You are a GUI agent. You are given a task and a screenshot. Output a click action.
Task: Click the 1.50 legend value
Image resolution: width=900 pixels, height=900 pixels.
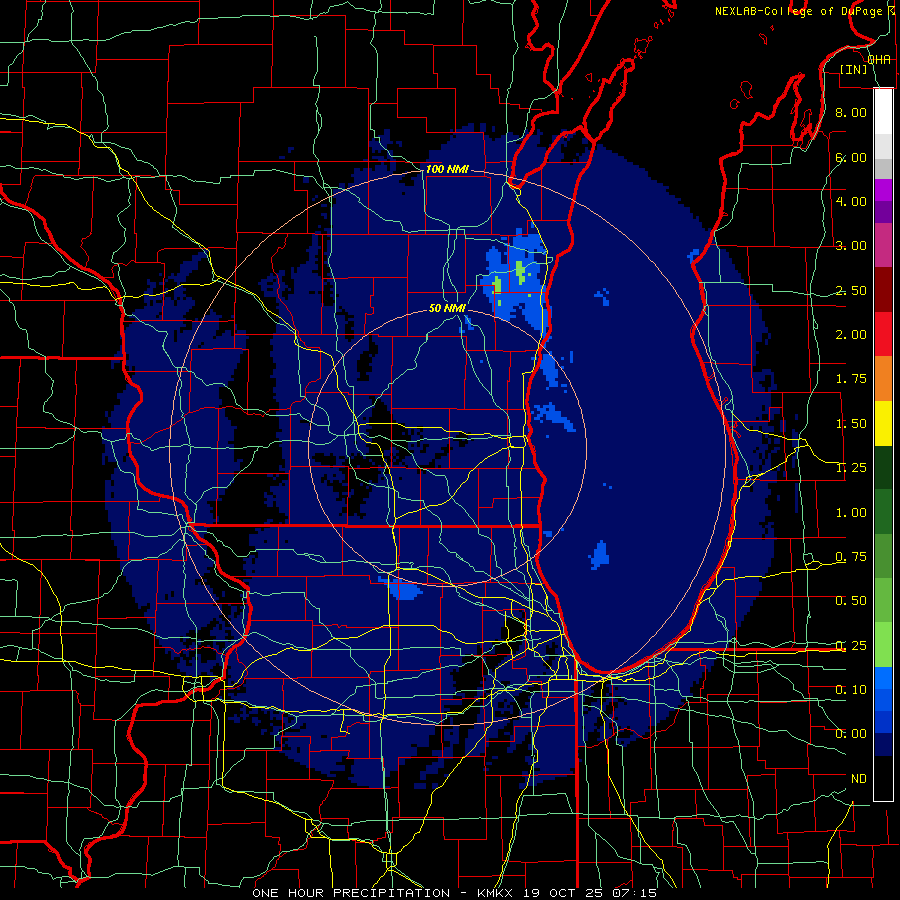tap(851, 424)
